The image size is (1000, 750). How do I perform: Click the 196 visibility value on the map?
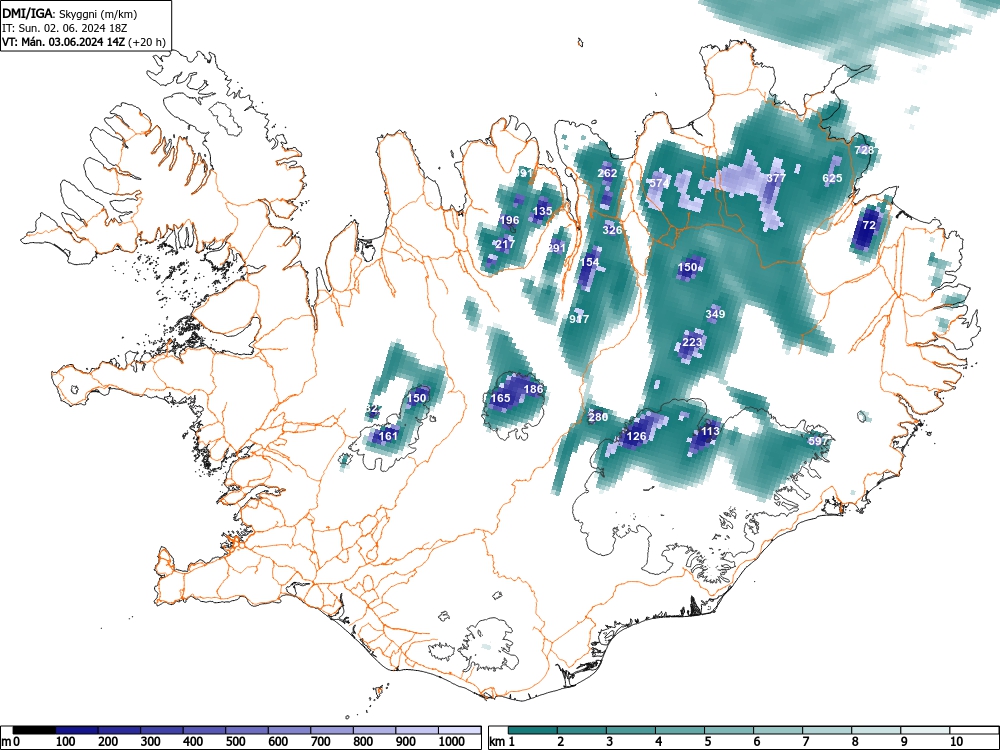[x=509, y=220]
